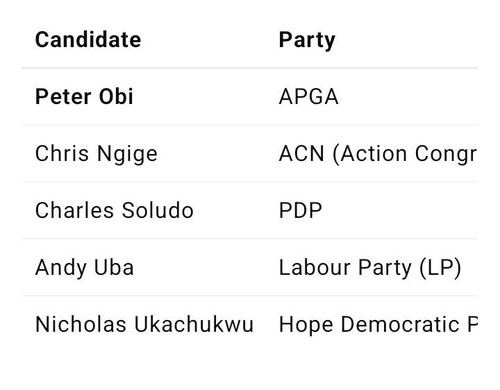Click the Candidate column header

(88, 40)
